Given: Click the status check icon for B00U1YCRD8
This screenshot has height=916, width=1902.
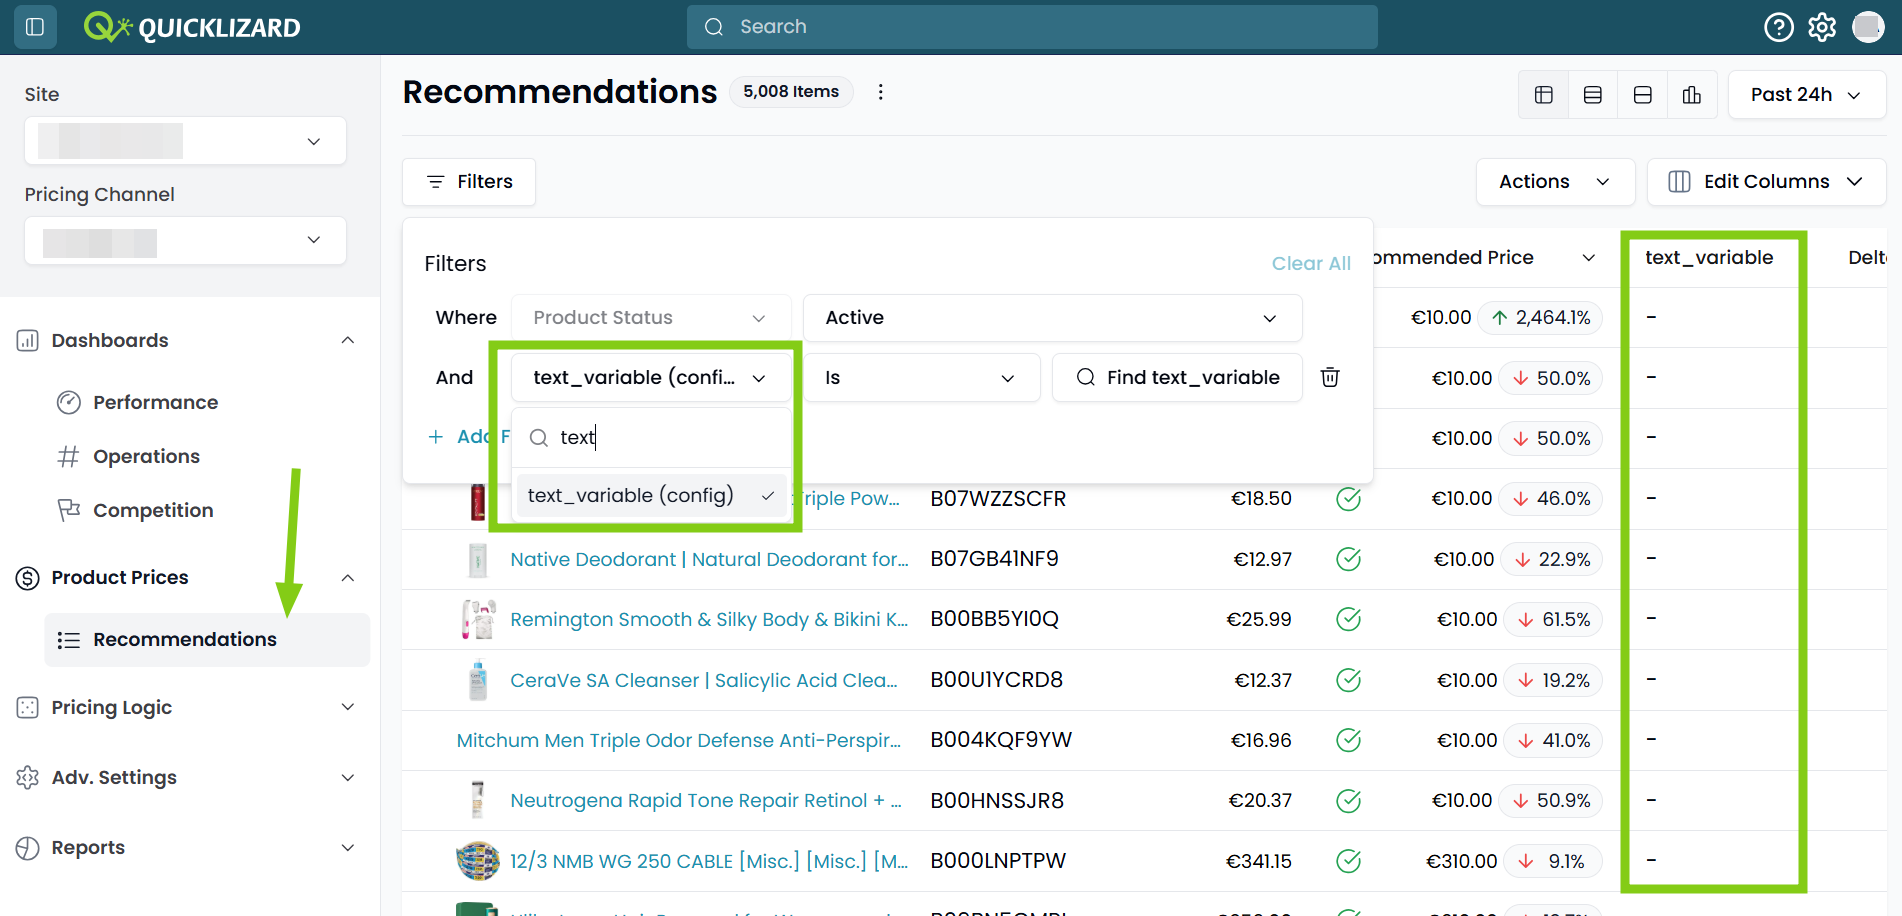Looking at the screenshot, I should (x=1348, y=680).
